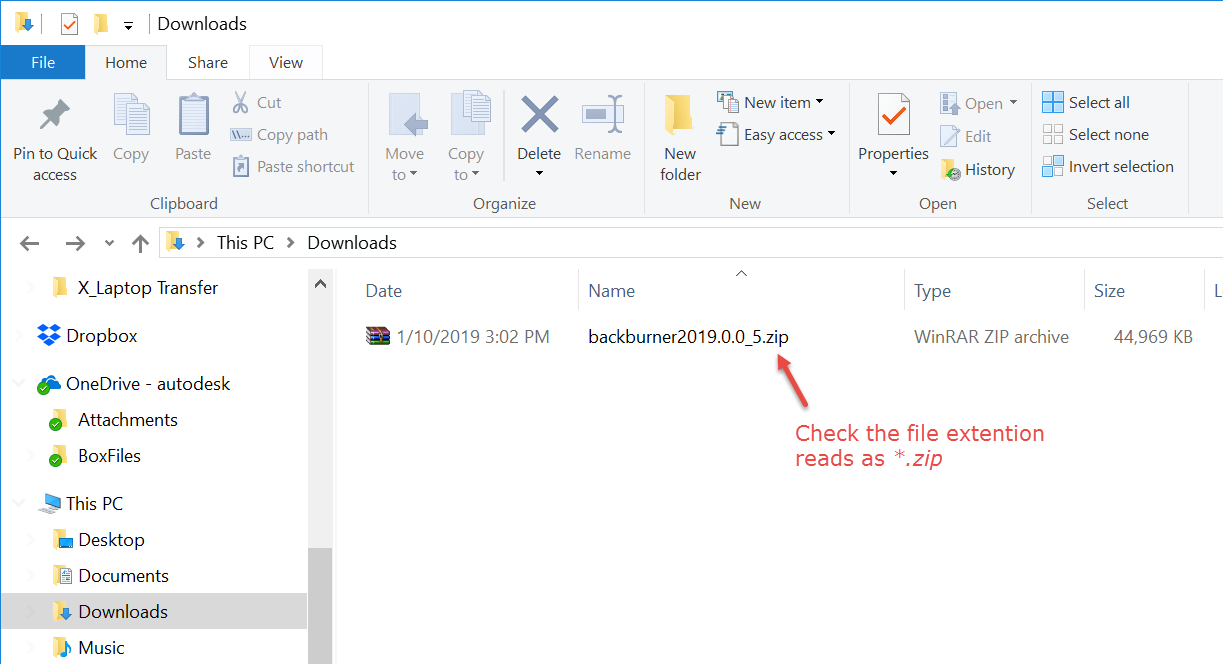Go up one folder level
The image size is (1223, 664).
[140, 243]
